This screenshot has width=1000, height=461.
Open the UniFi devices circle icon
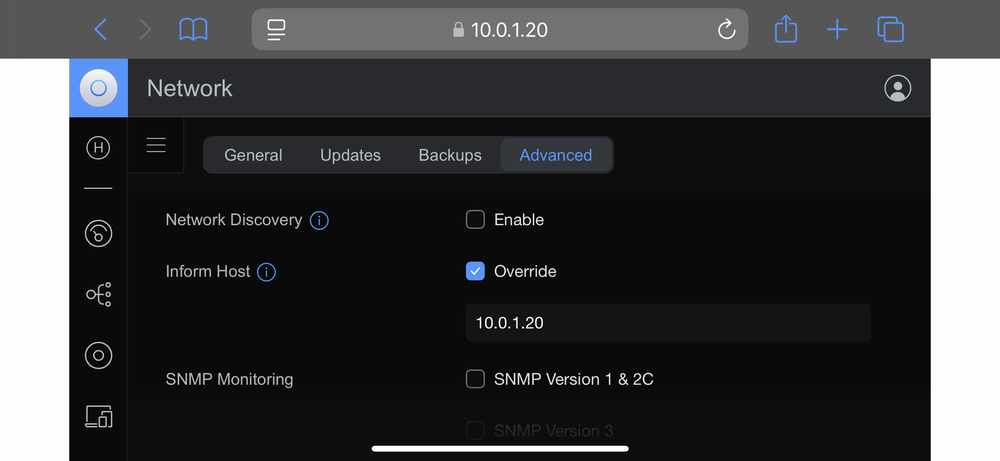pyautogui.click(x=98, y=356)
